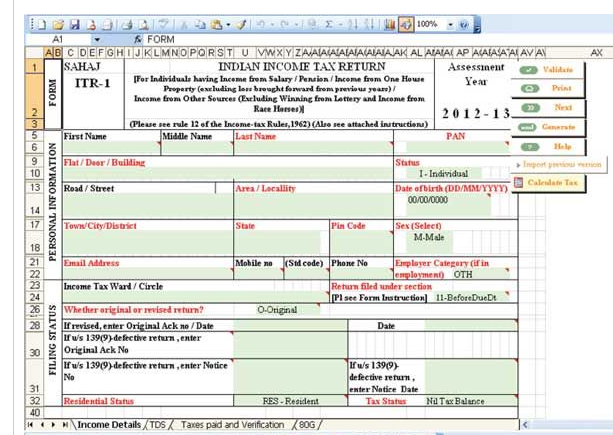Click the Zoom box showing 100%
Image resolution: width=613 pixels, height=435 pixels.
tap(430, 24)
